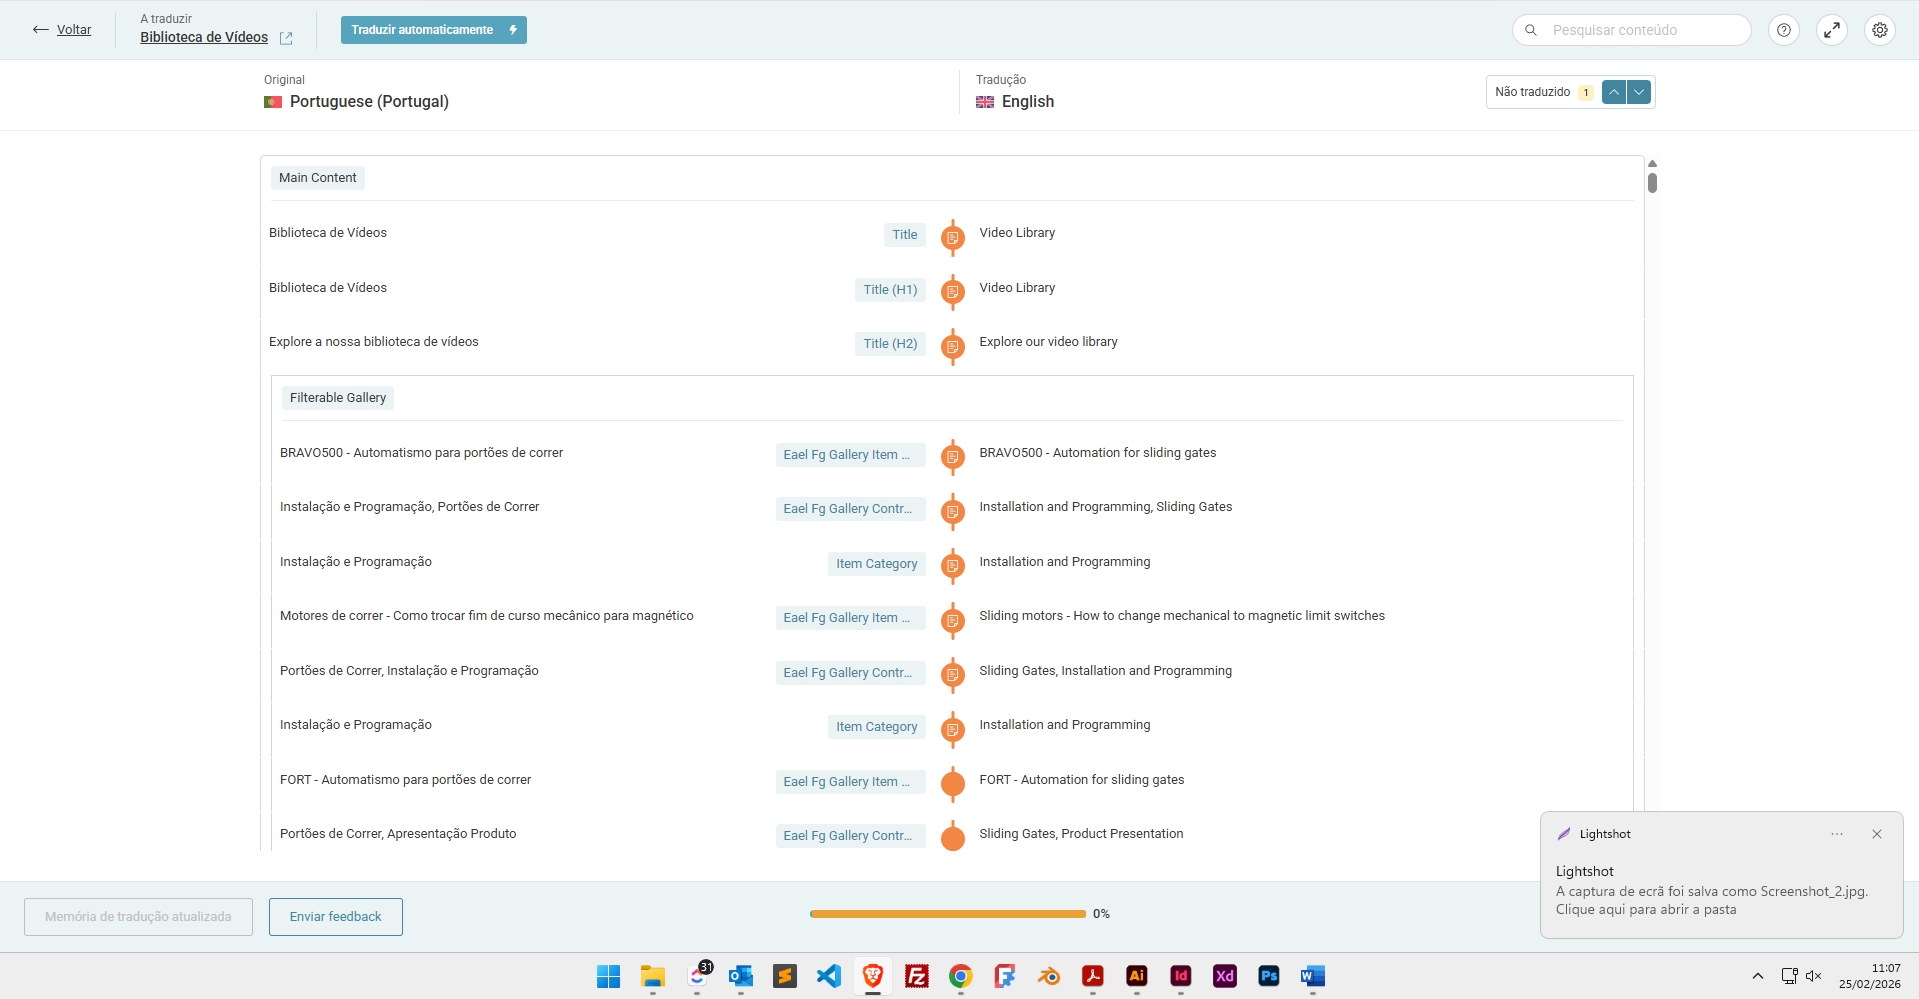
Task: Edit translation 'Explore our video library'
Action: coord(1048,342)
